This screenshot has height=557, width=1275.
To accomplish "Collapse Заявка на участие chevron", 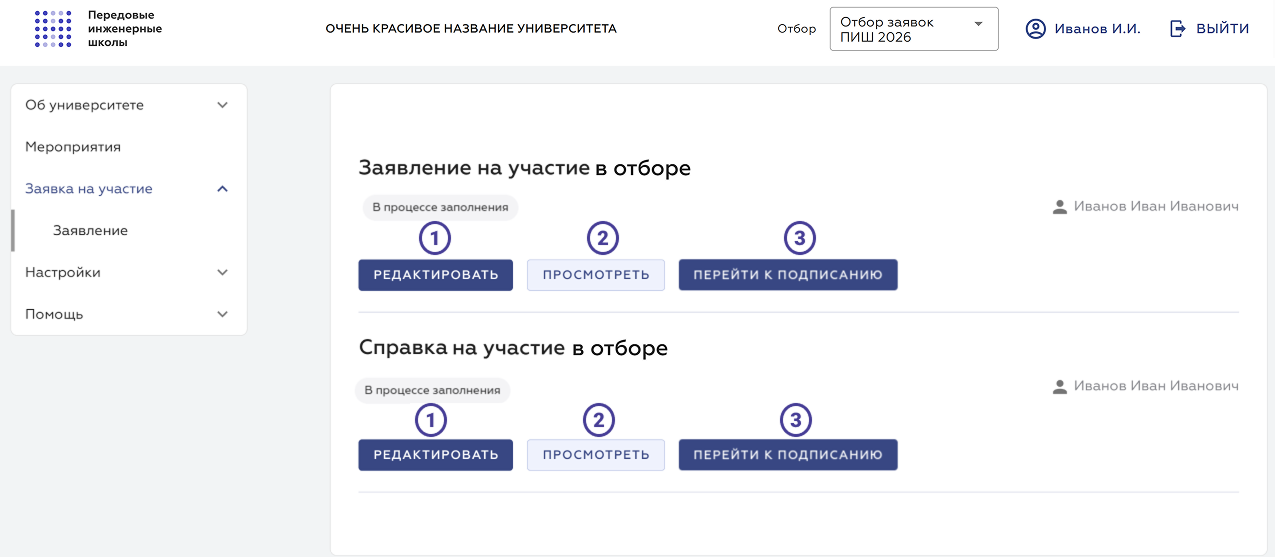I will (x=222, y=189).
